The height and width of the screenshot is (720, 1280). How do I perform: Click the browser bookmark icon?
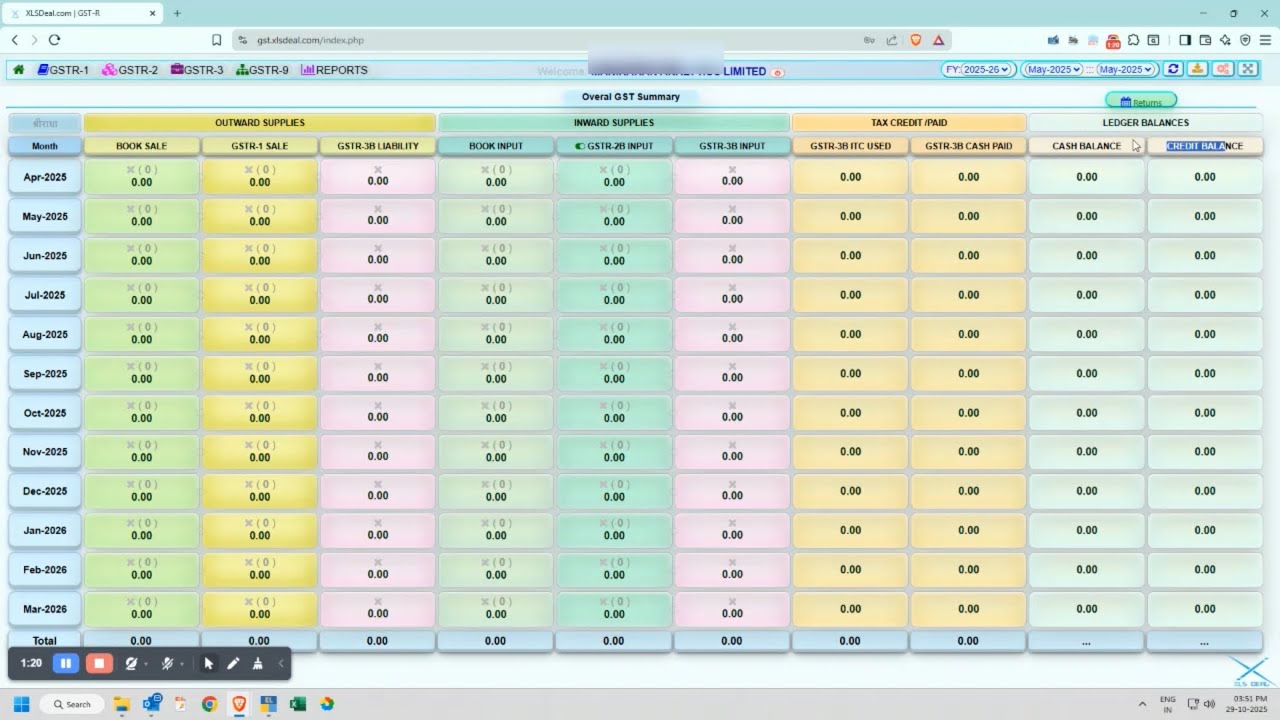pyautogui.click(x=216, y=40)
